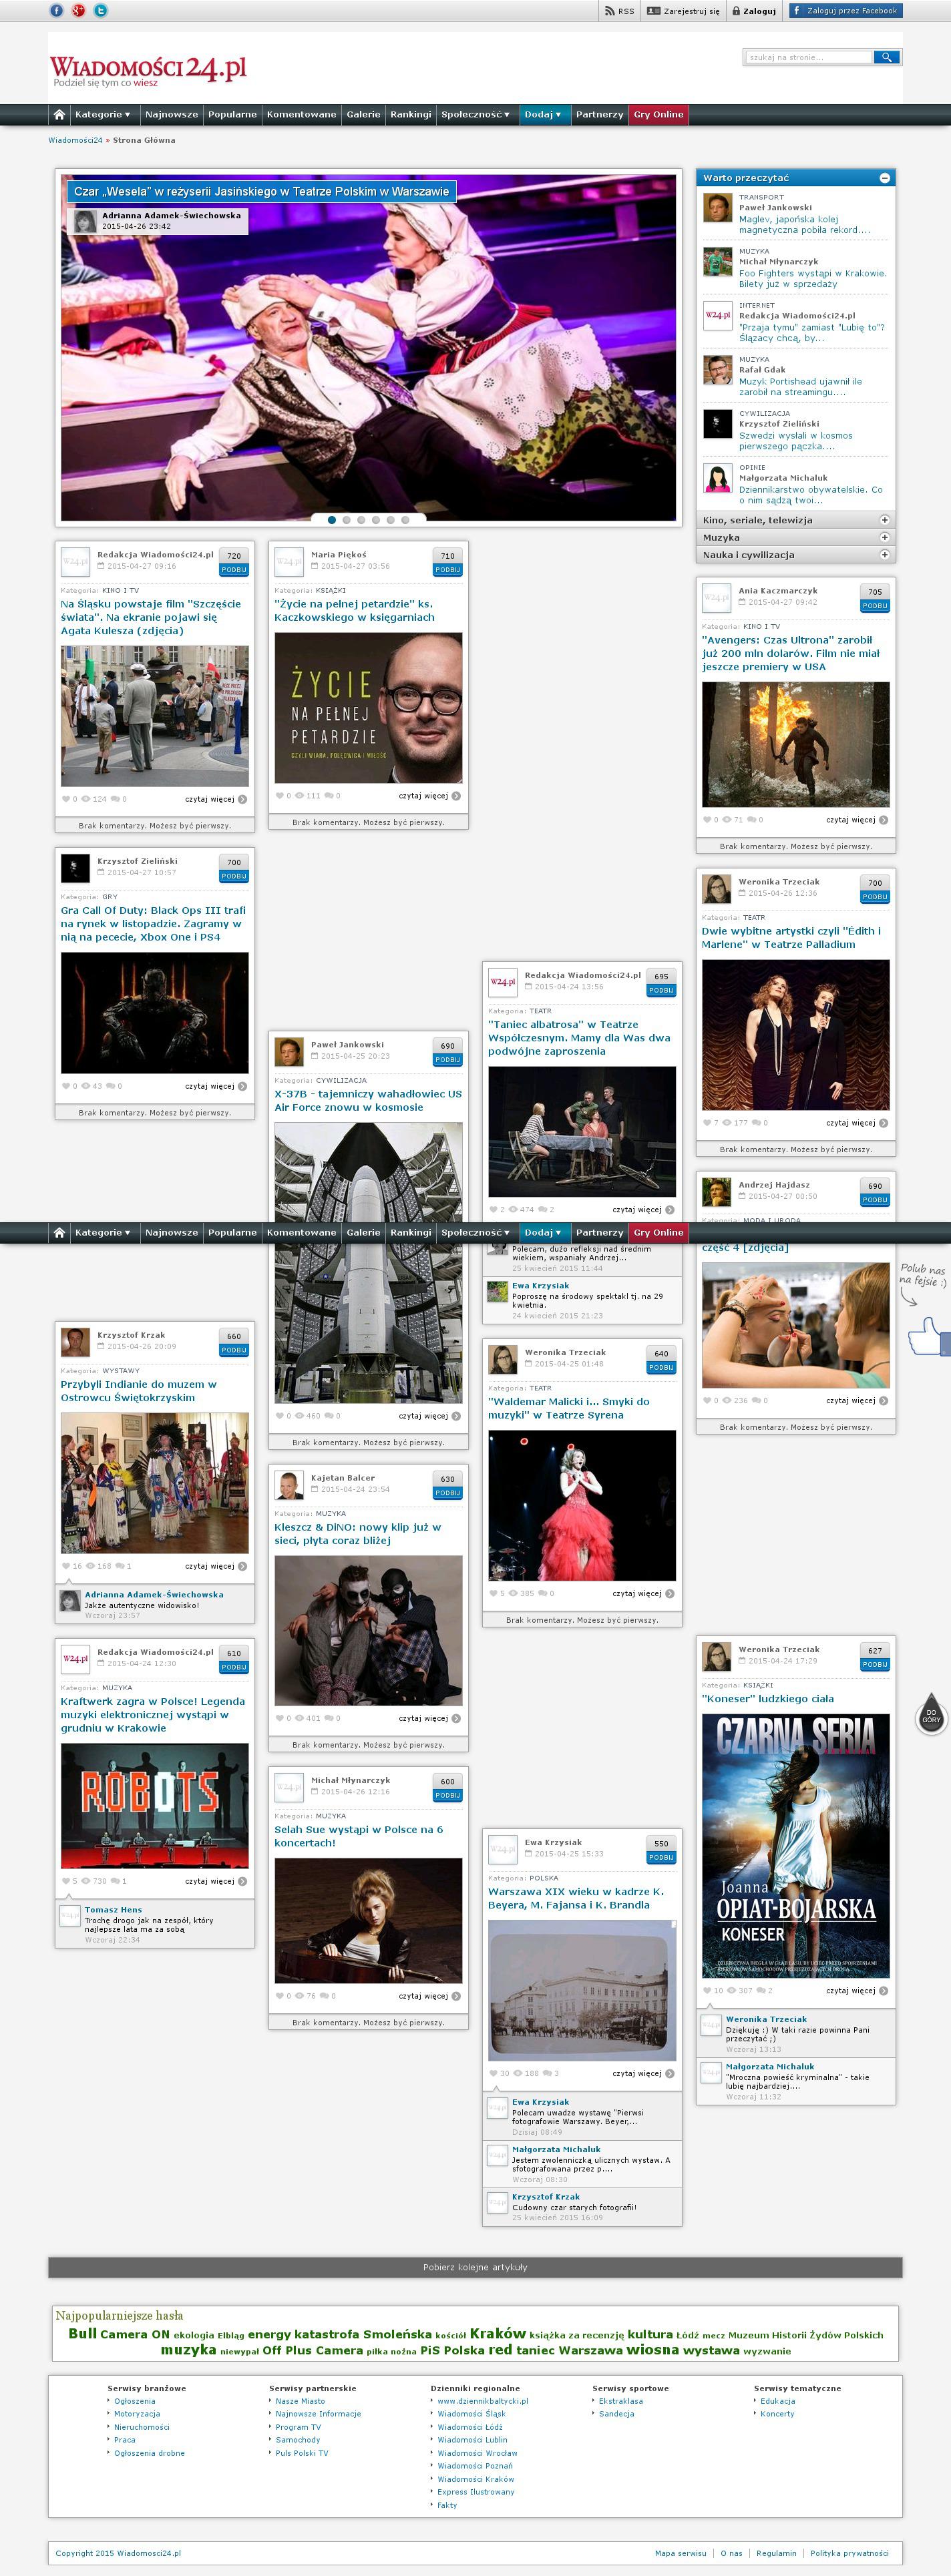Open the Twitter icon in the top bar
Viewport: 951px width, 2576px height.
tap(100, 11)
